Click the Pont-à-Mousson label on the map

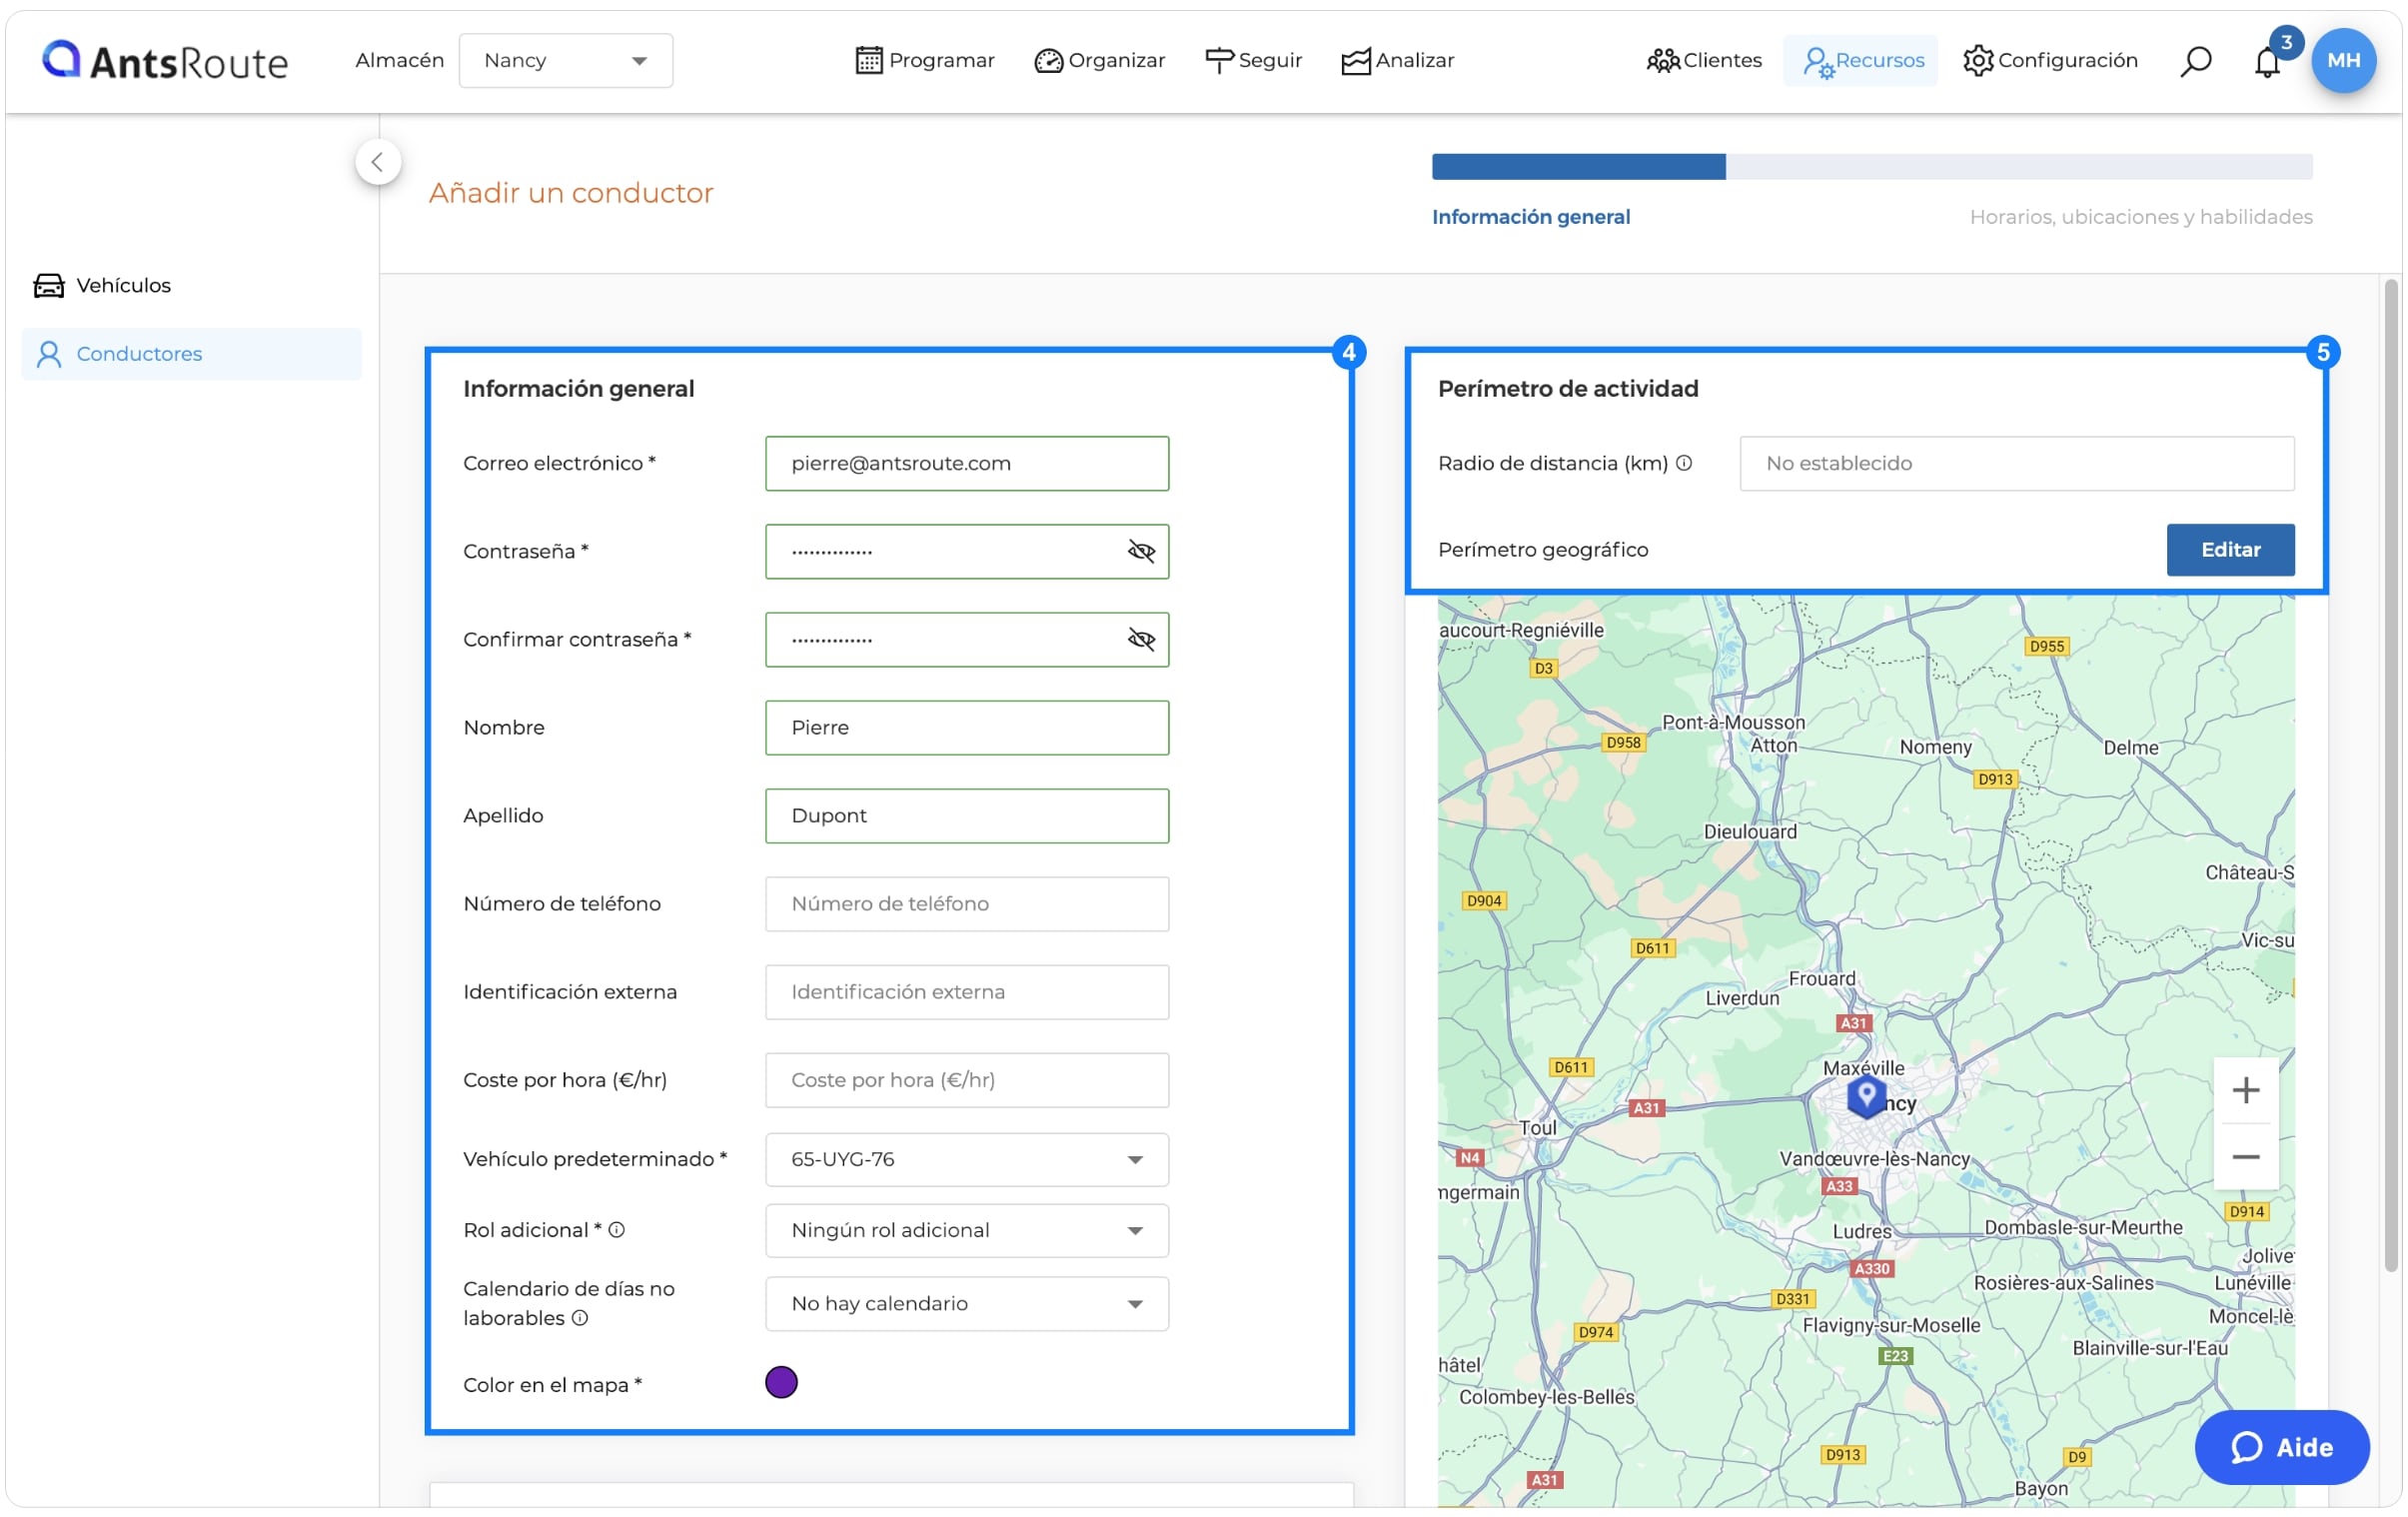tap(1733, 722)
